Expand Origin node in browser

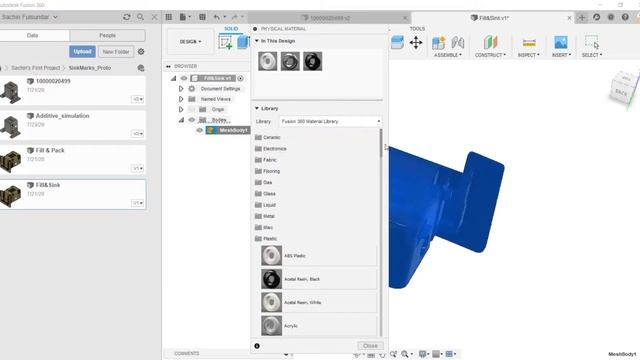coord(181,109)
